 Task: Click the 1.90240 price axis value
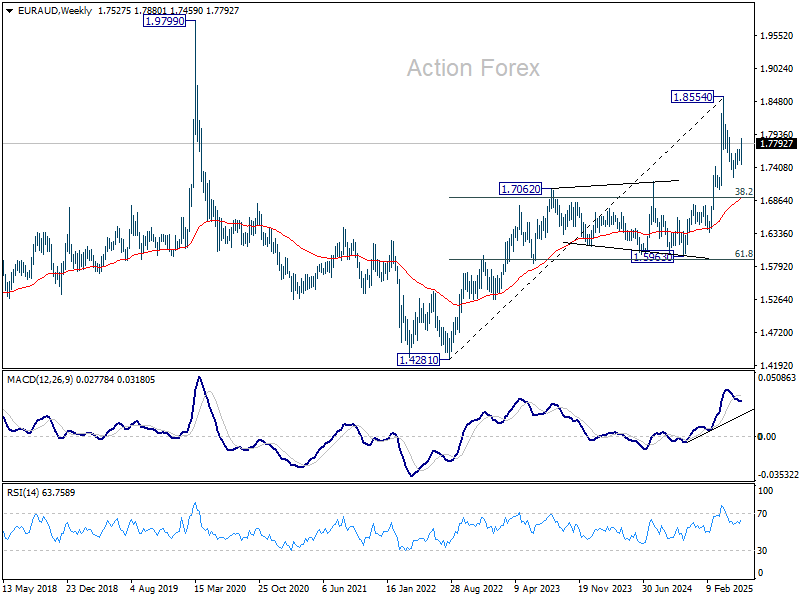[x=777, y=68]
